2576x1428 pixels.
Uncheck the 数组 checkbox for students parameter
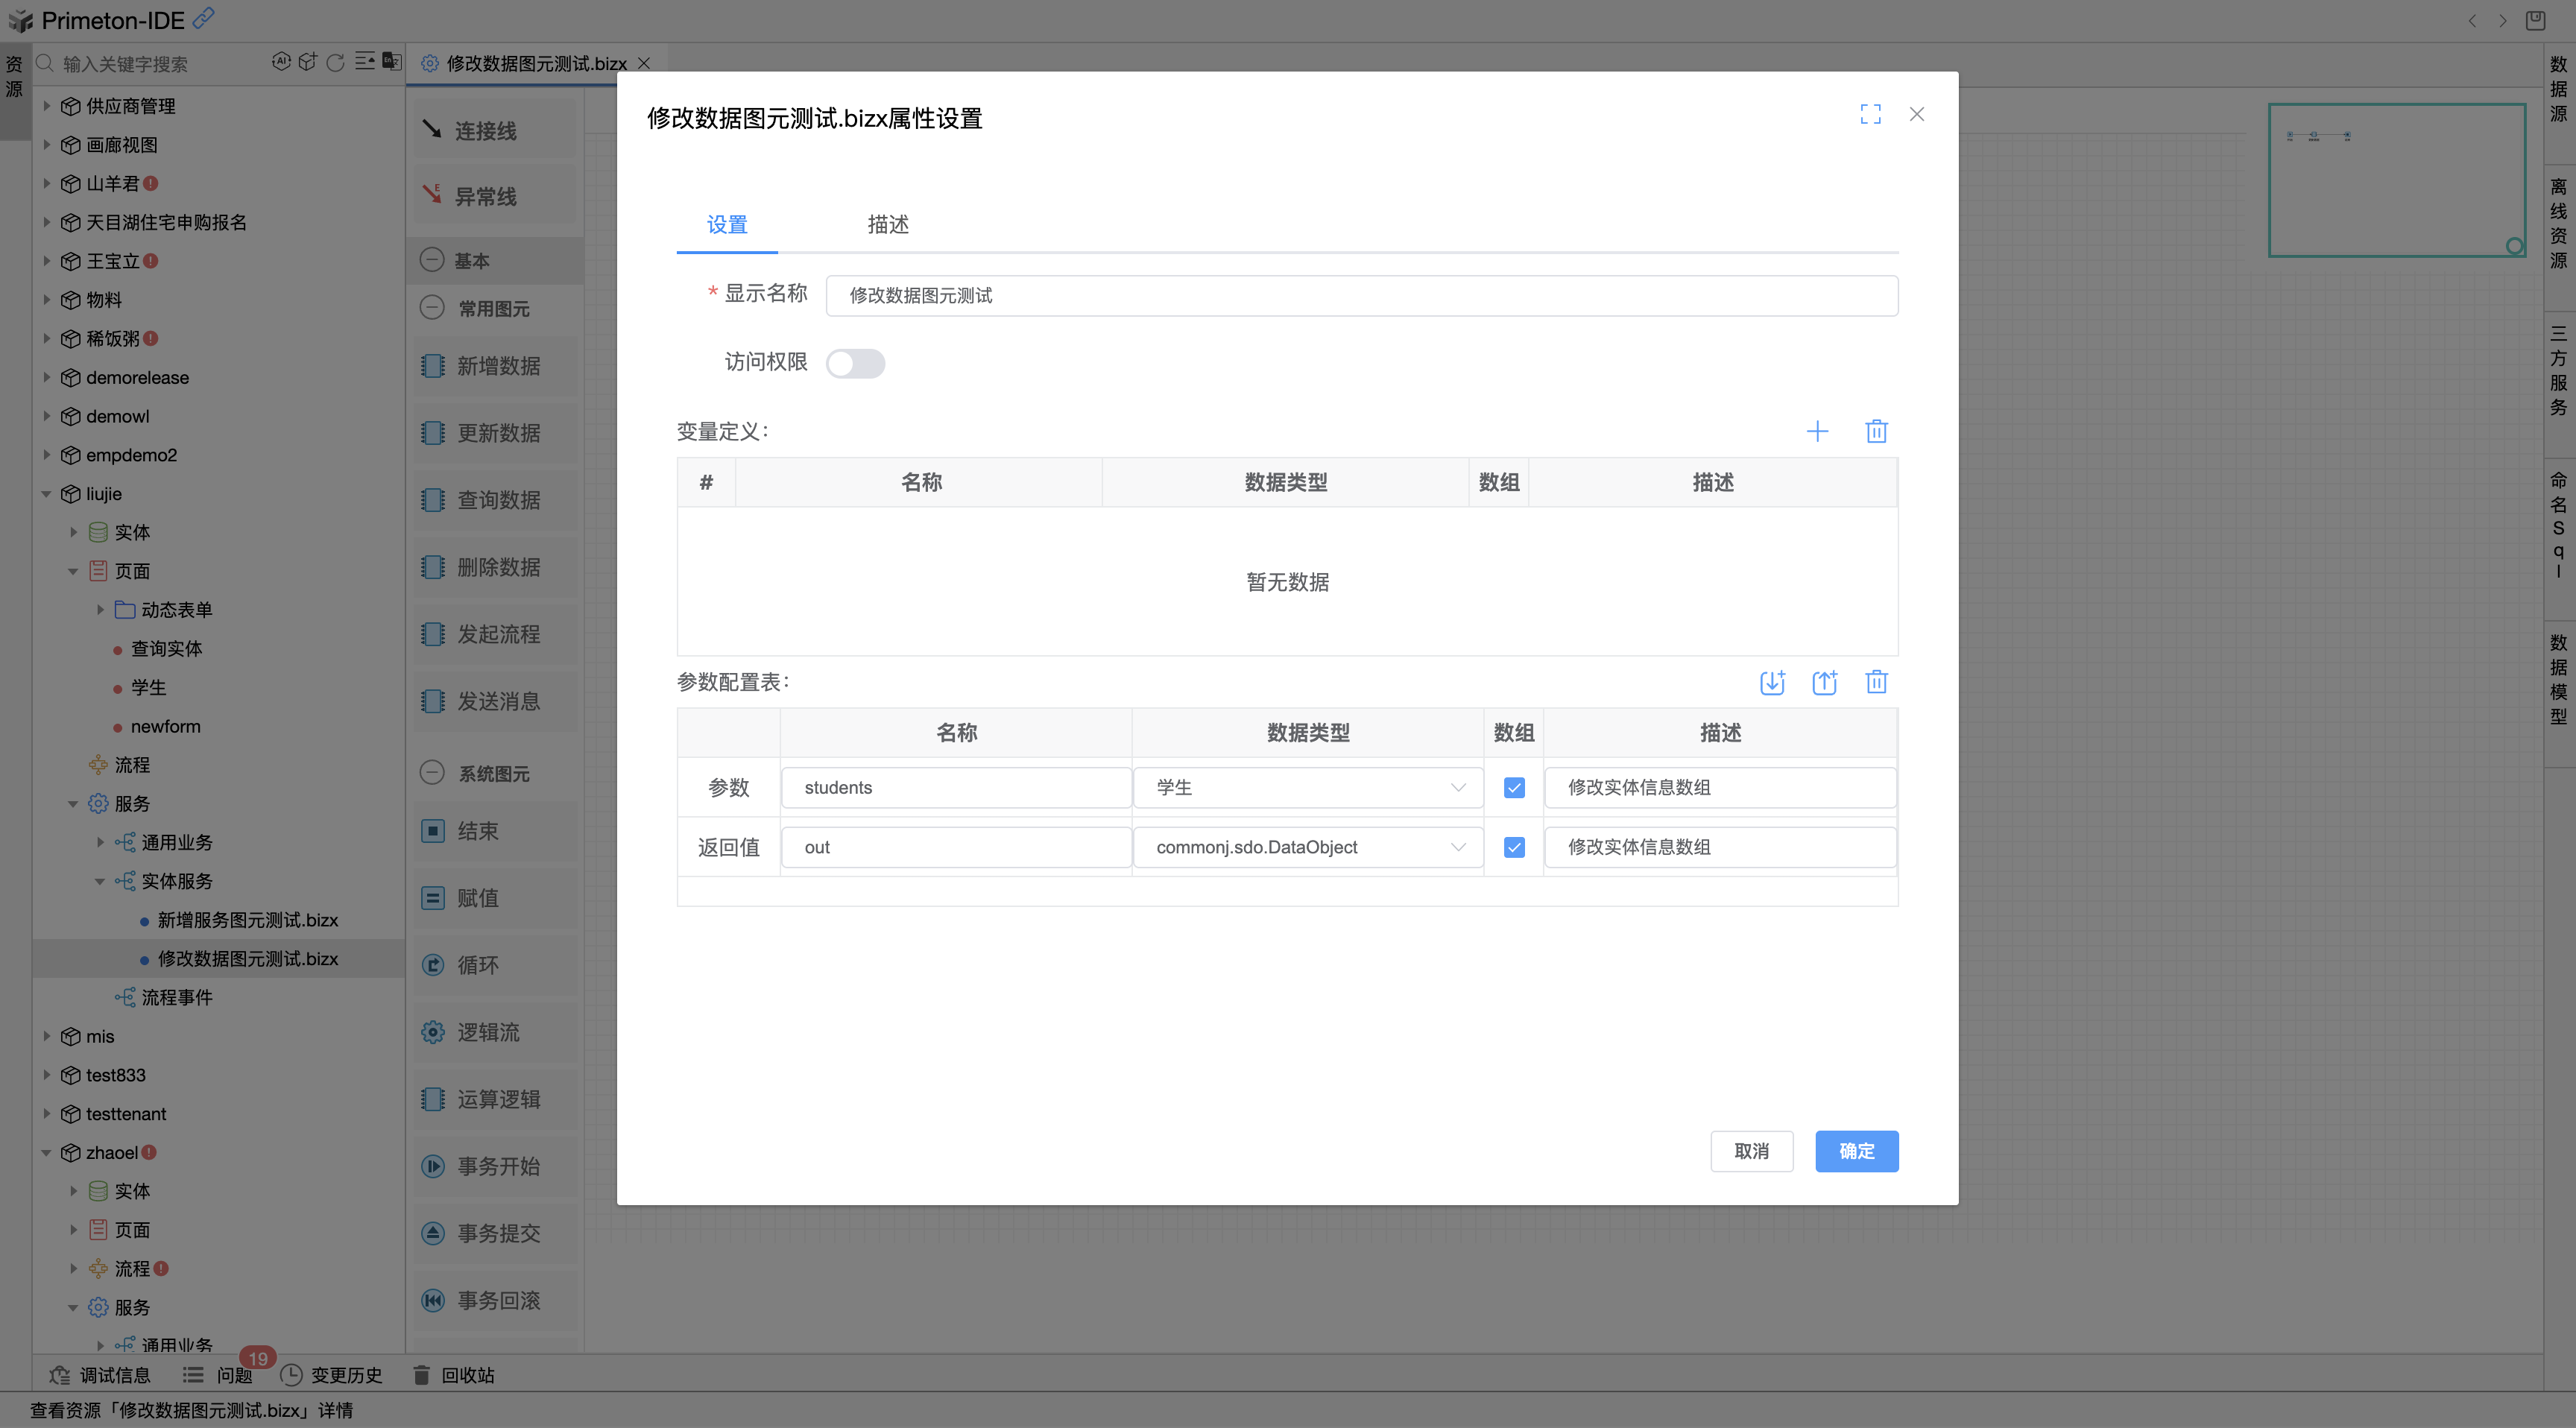pyautogui.click(x=1514, y=787)
